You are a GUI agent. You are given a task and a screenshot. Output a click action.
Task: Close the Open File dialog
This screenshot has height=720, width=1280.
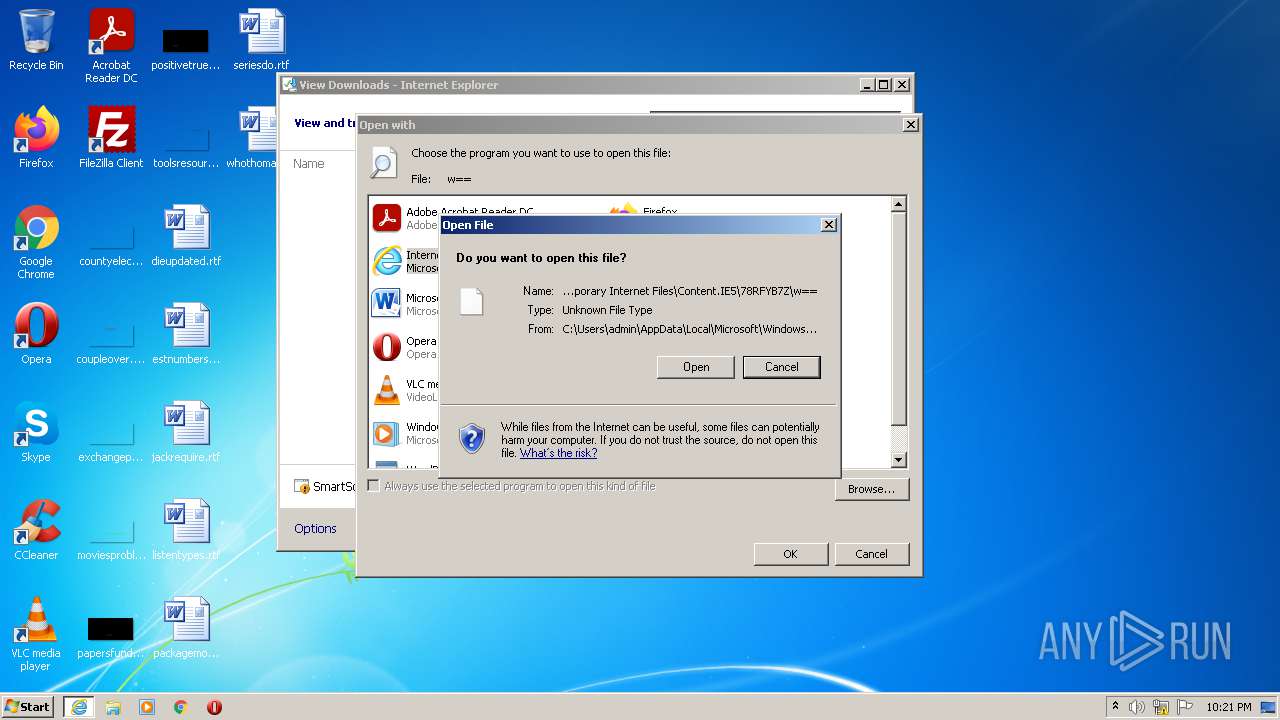(828, 225)
